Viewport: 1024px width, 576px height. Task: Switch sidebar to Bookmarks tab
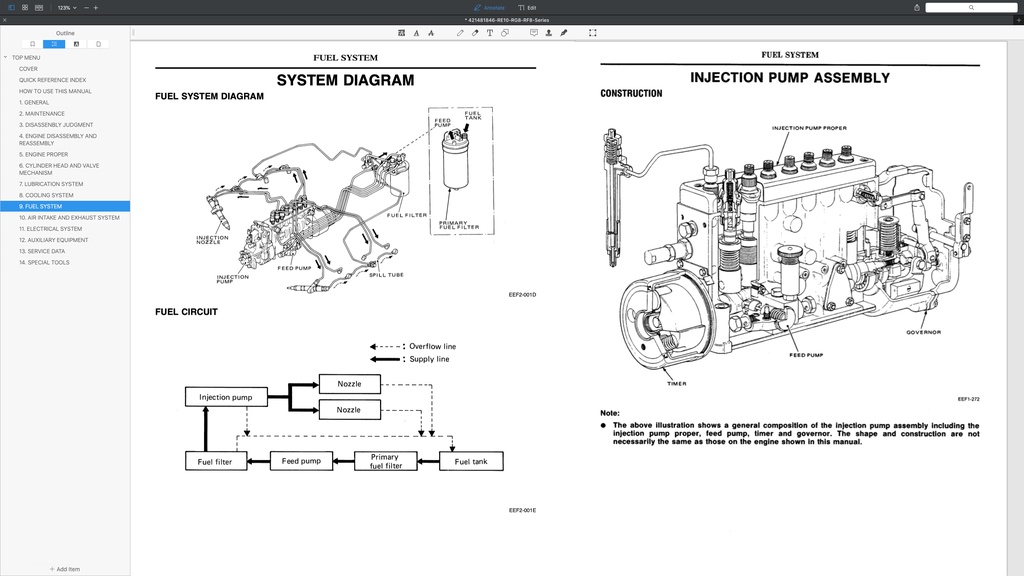(x=32, y=44)
